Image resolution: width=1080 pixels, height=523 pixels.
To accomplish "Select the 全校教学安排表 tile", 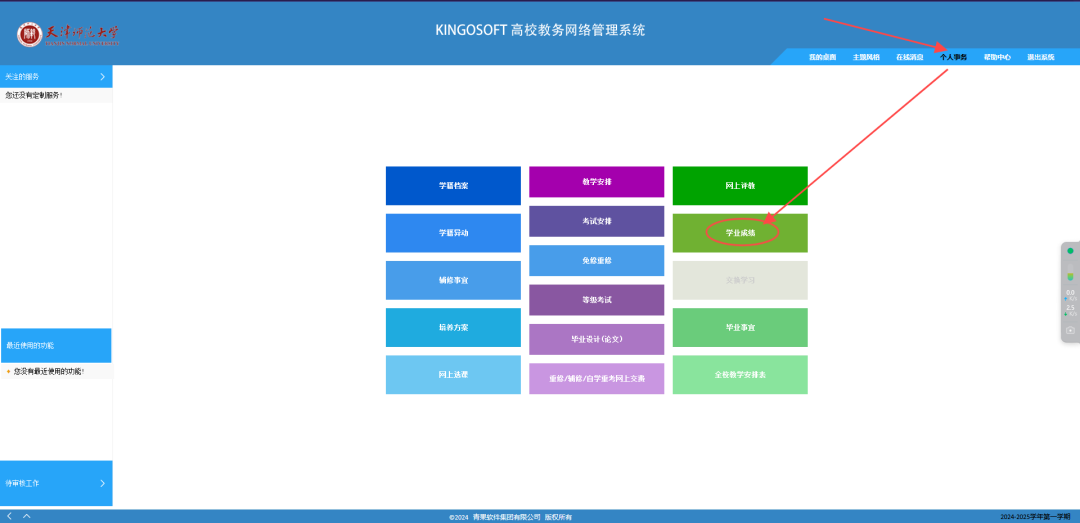I will (740, 375).
